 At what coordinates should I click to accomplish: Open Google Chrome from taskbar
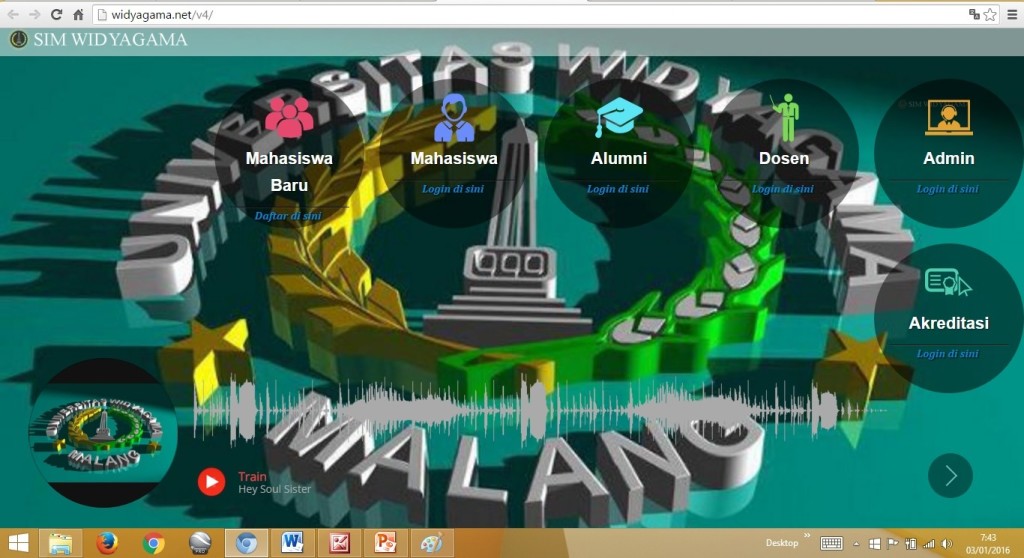[153, 543]
